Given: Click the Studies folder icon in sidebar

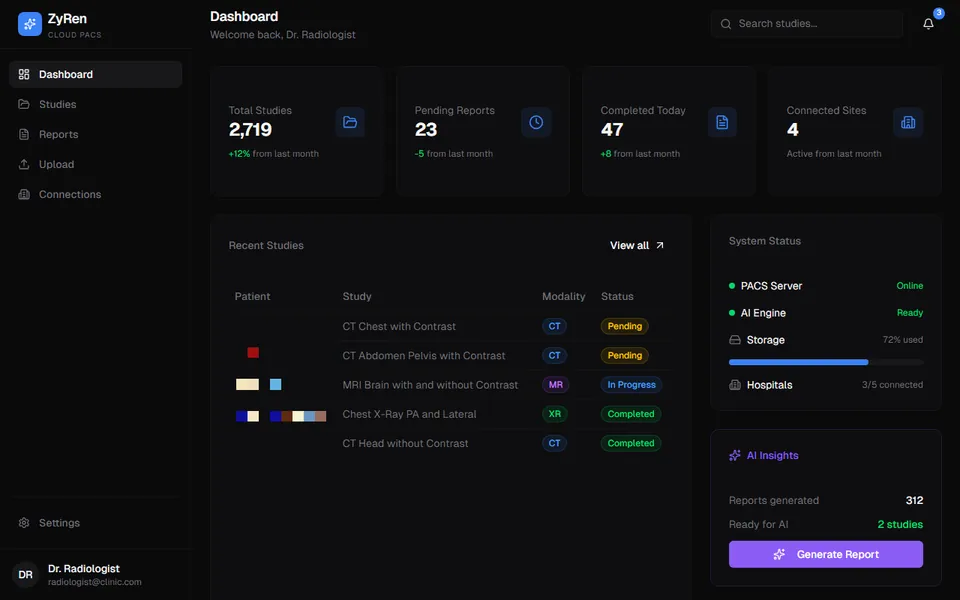Looking at the screenshot, I should (24, 104).
